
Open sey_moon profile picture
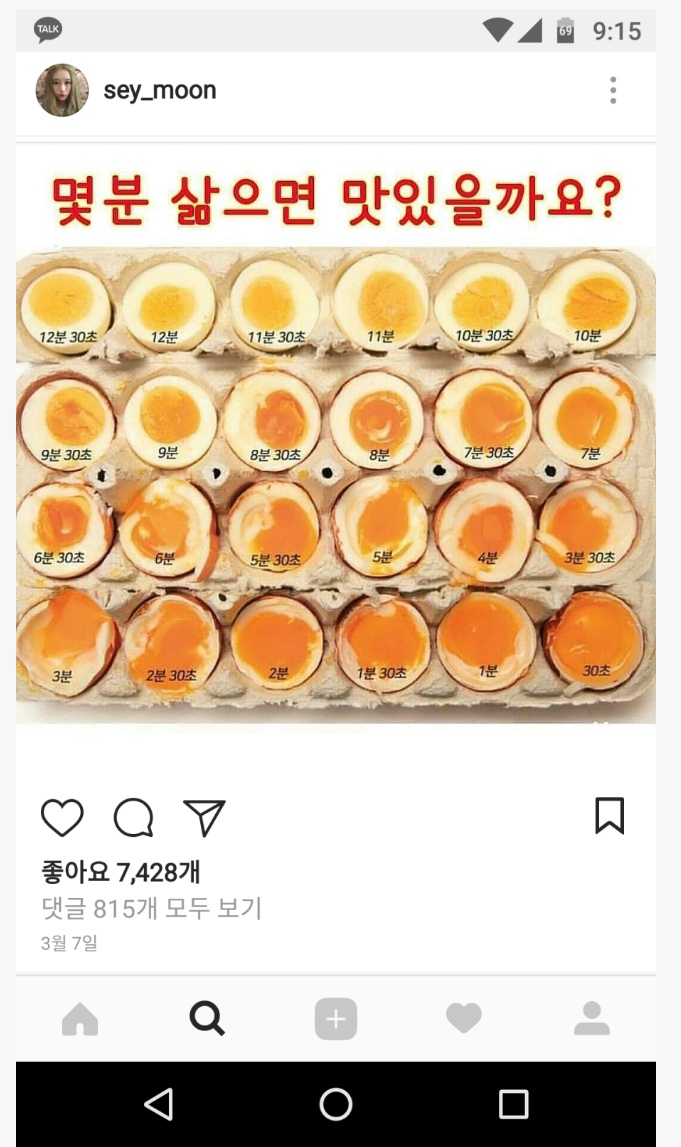click(x=62, y=90)
